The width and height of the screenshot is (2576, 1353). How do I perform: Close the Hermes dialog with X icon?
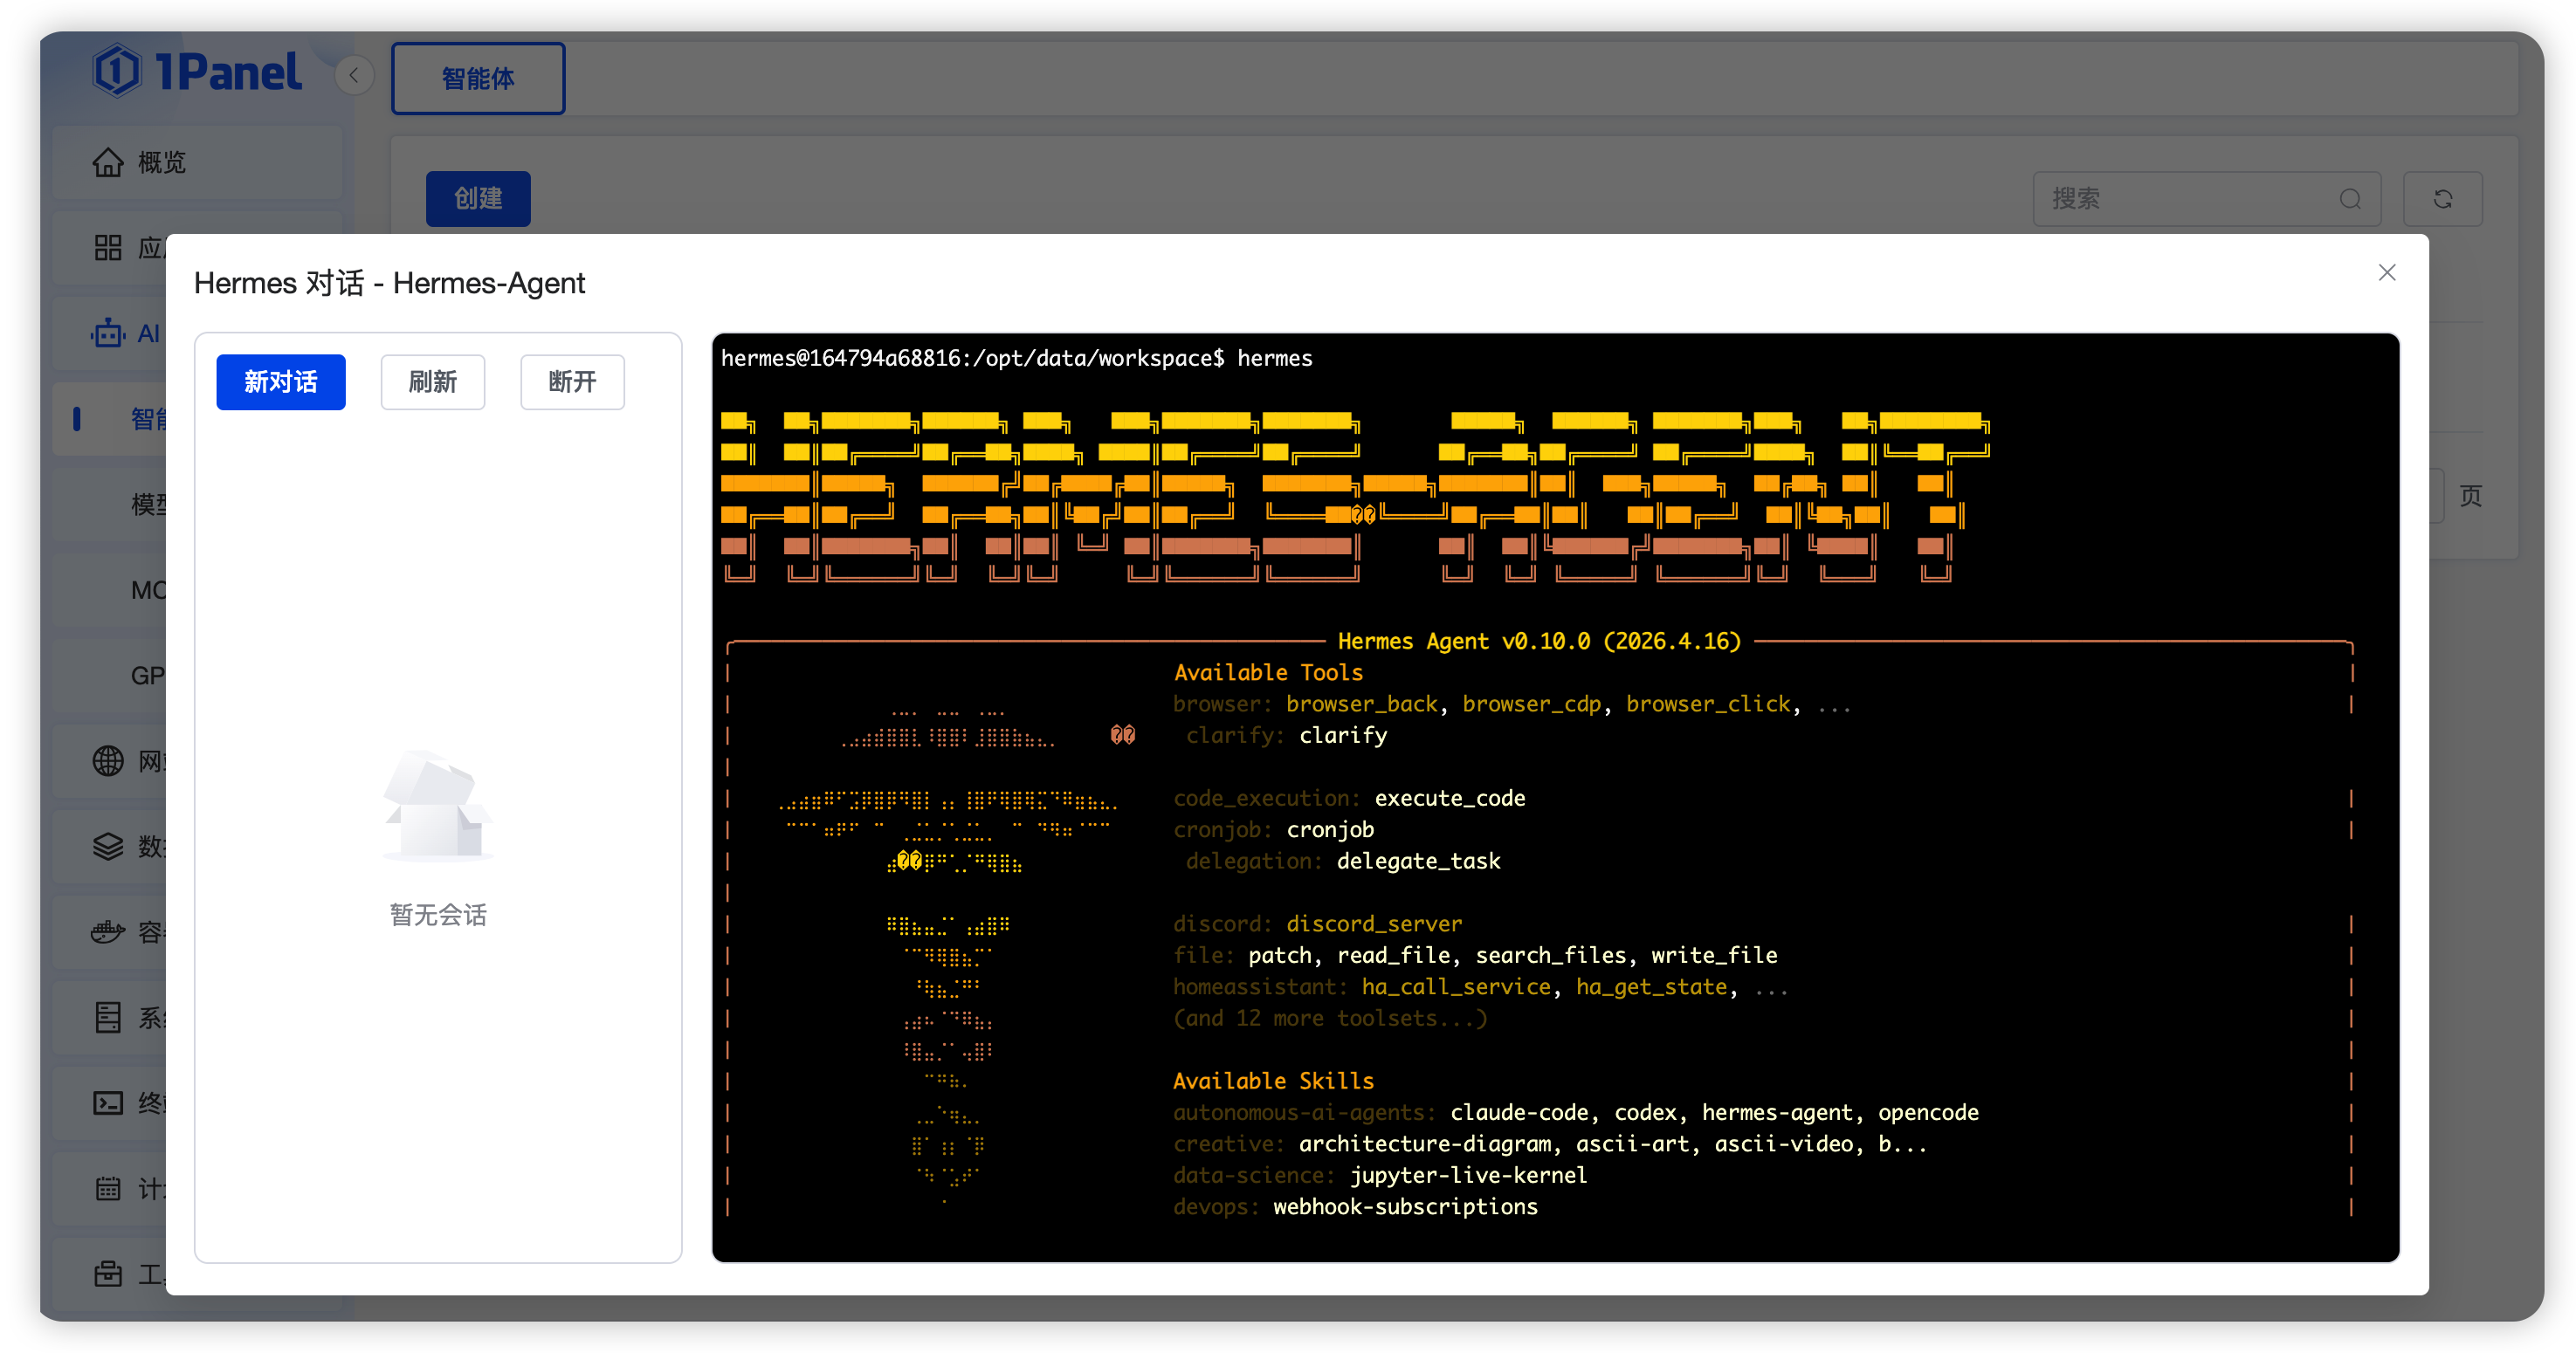click(x=2386, y=272)
